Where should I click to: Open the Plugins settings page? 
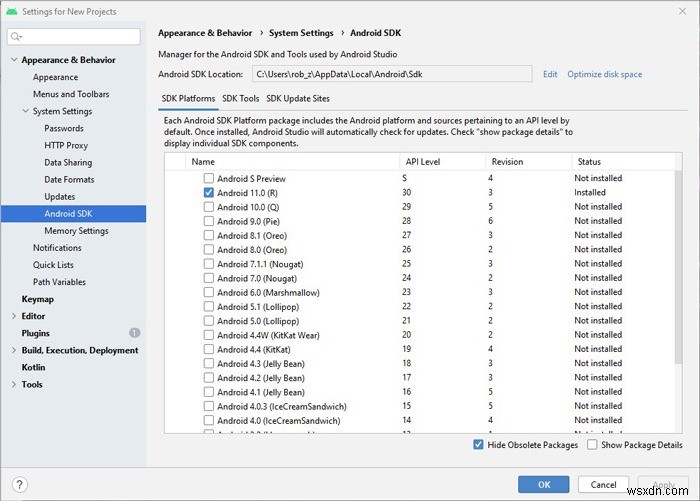coord(36,333)
